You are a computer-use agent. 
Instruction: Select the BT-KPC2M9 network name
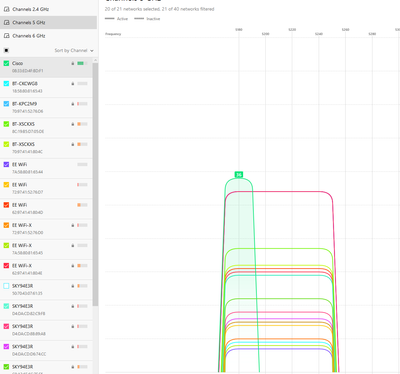tap(25, 104)
